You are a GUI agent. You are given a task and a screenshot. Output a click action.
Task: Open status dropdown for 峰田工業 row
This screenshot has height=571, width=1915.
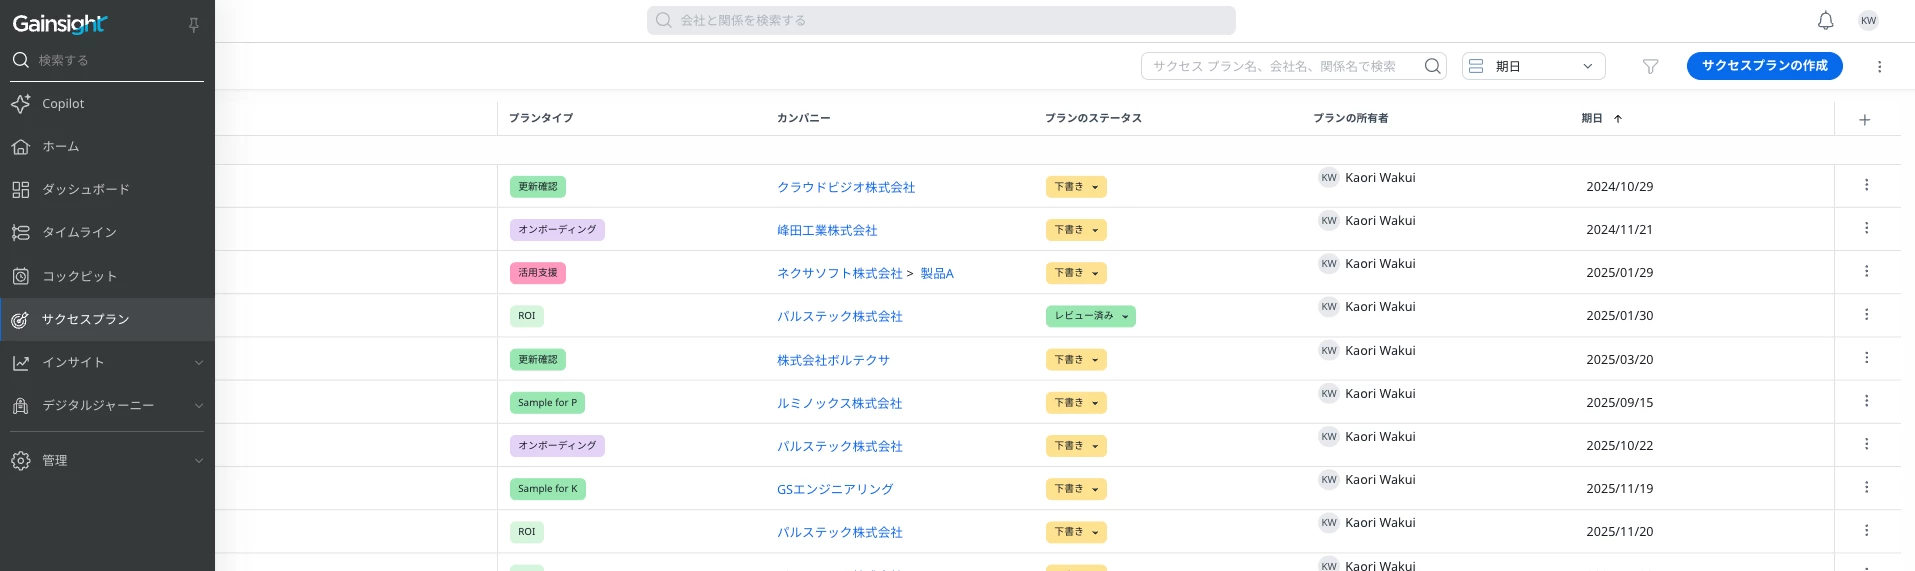1076,230
